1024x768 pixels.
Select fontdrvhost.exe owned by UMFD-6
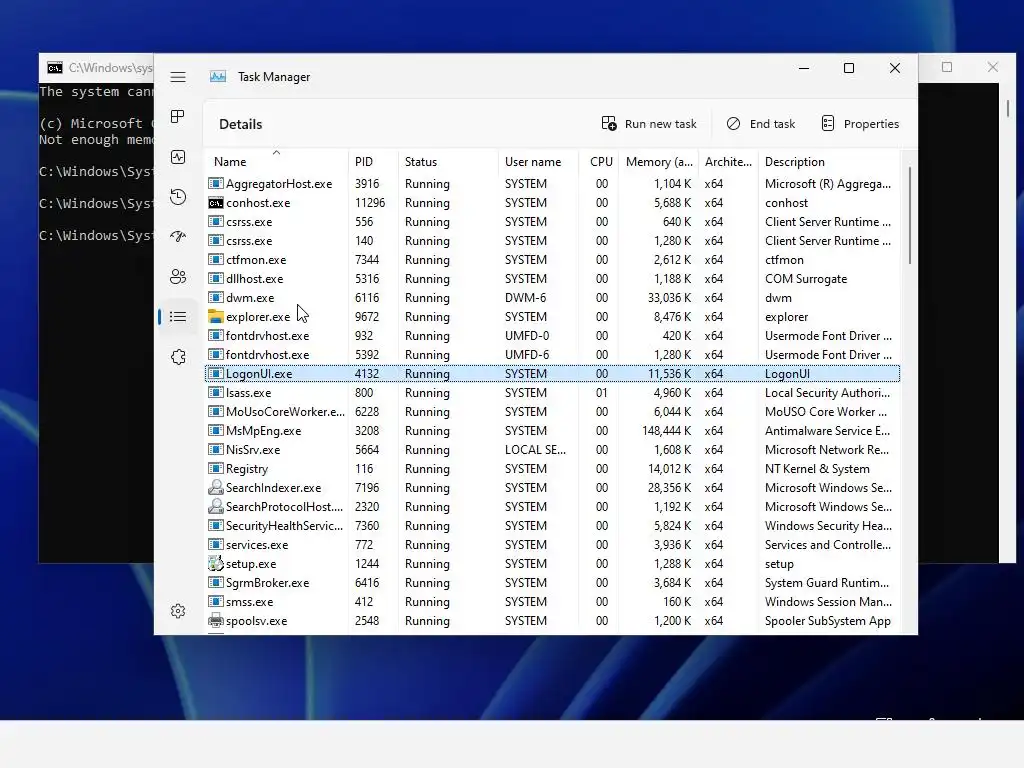click(552, 355)
